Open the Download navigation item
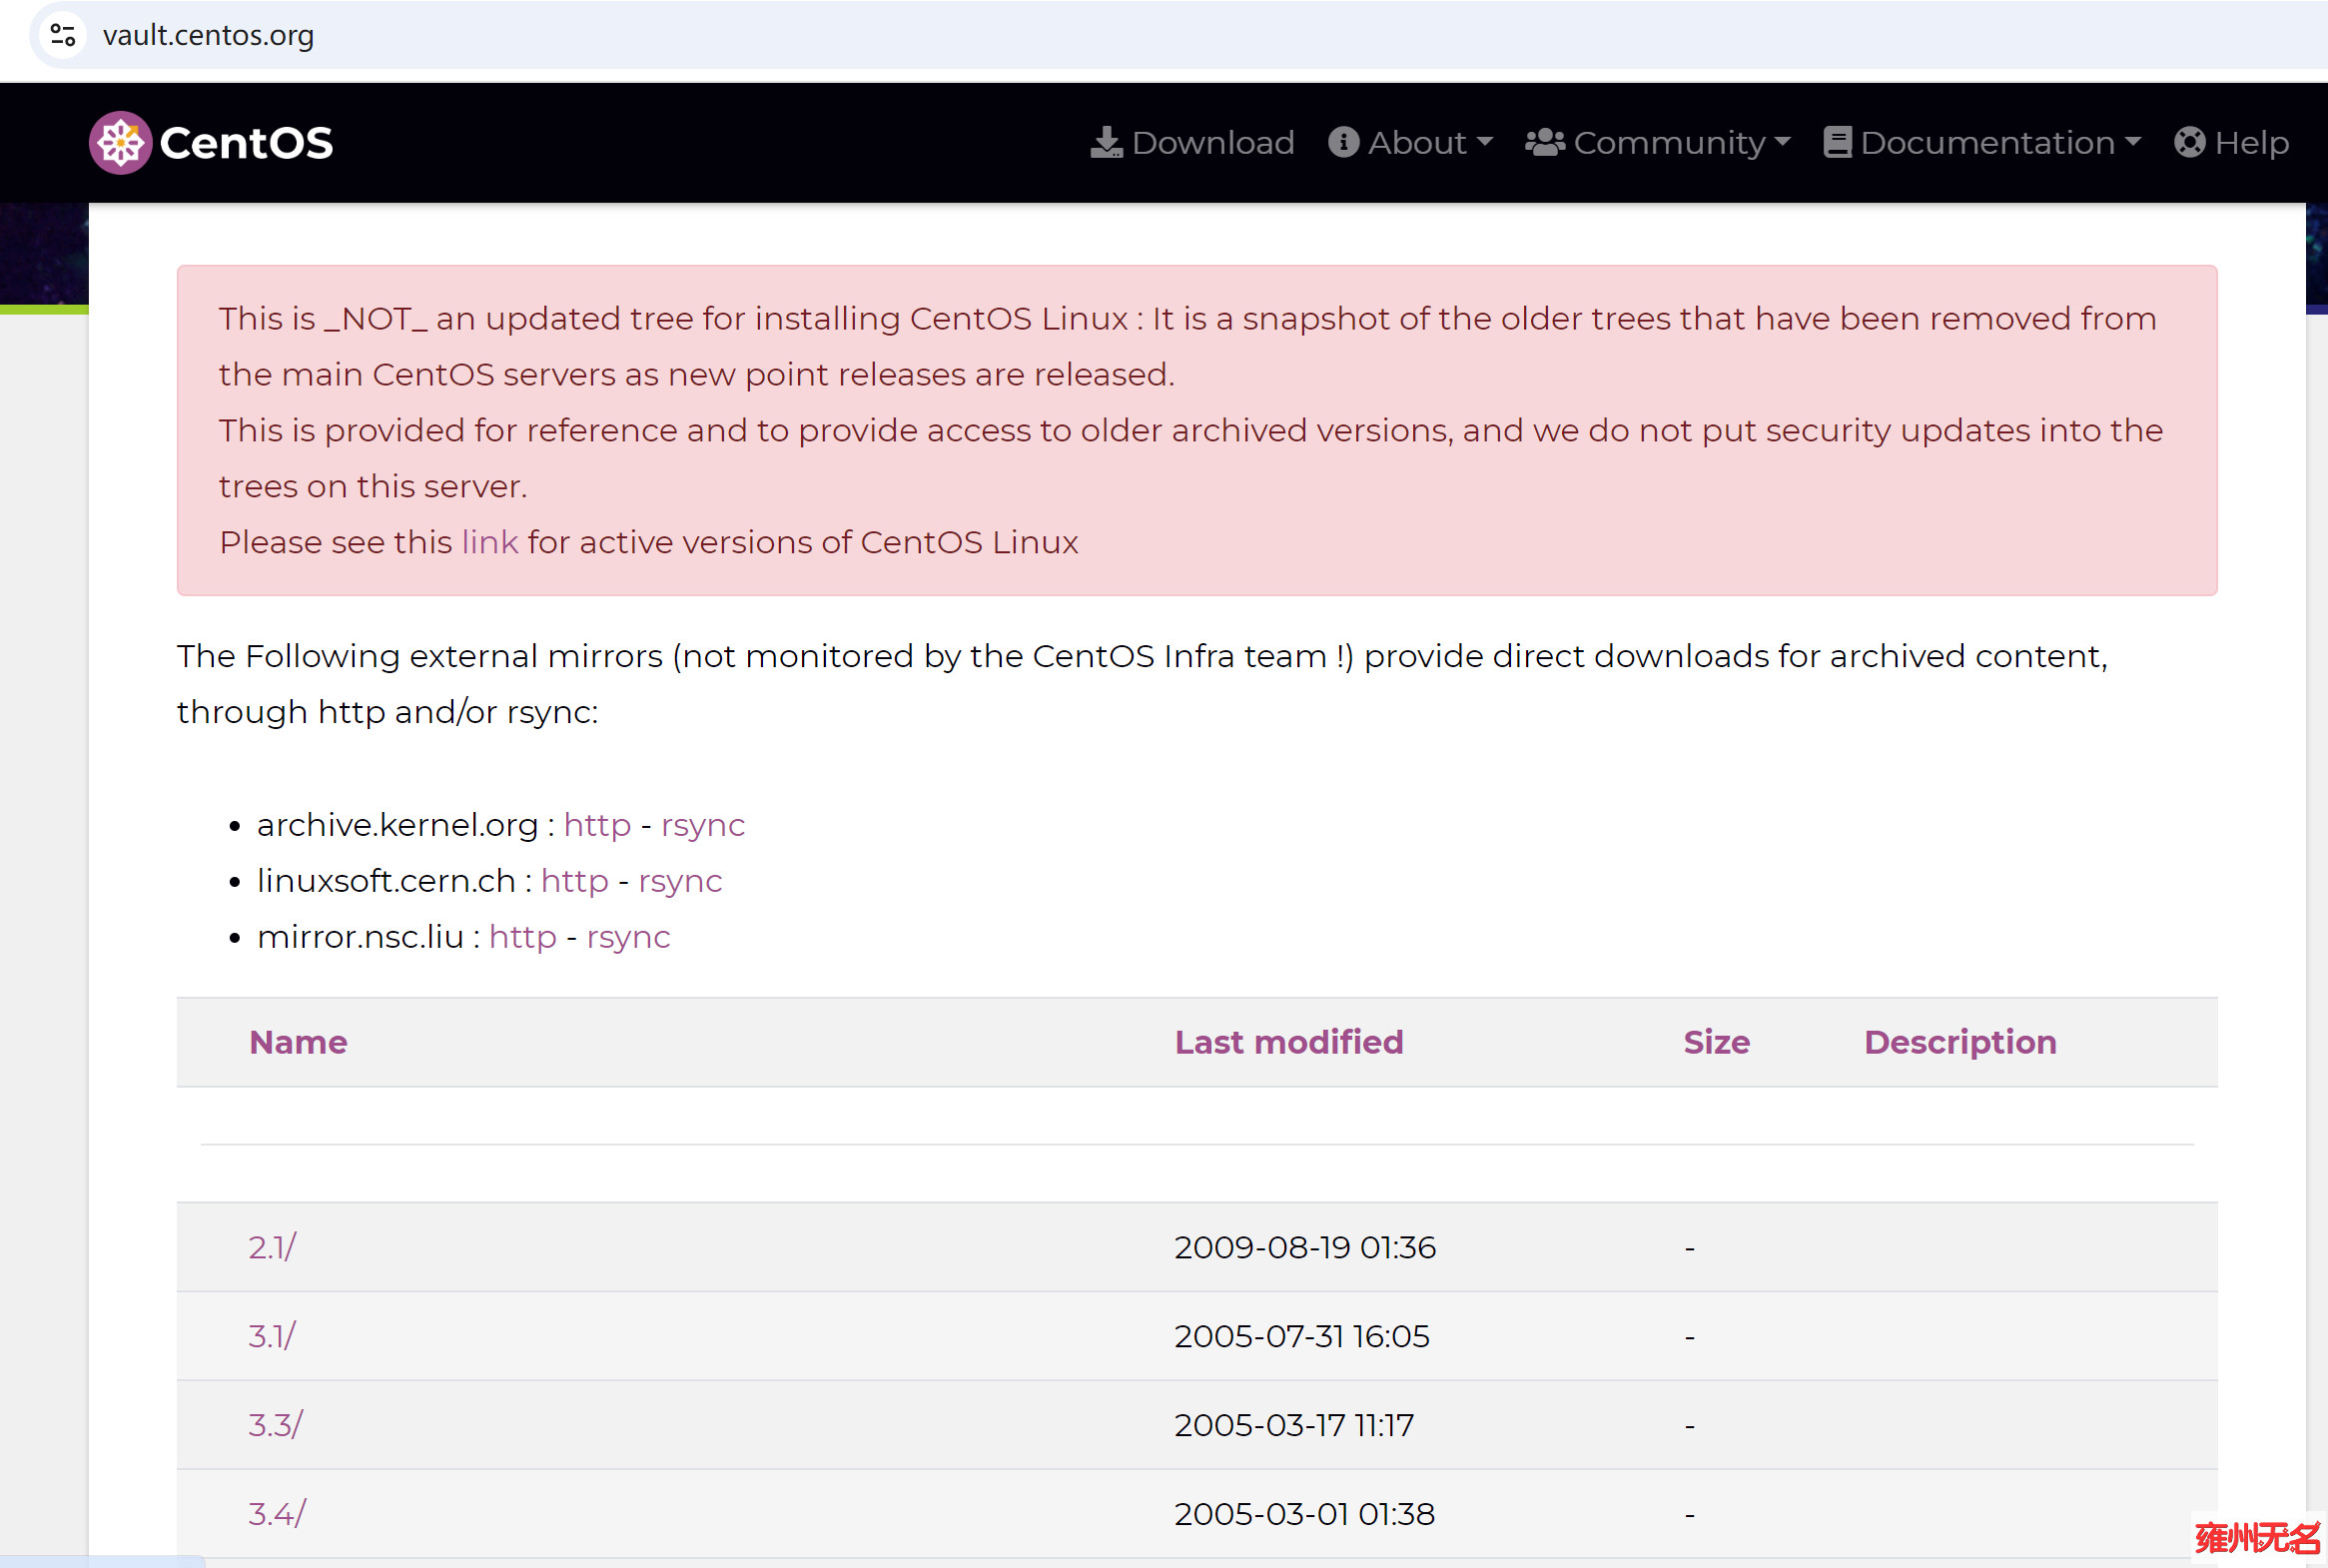Screen dimensions: 2328x1568 pyautogui.click(x=1192, y=143)
